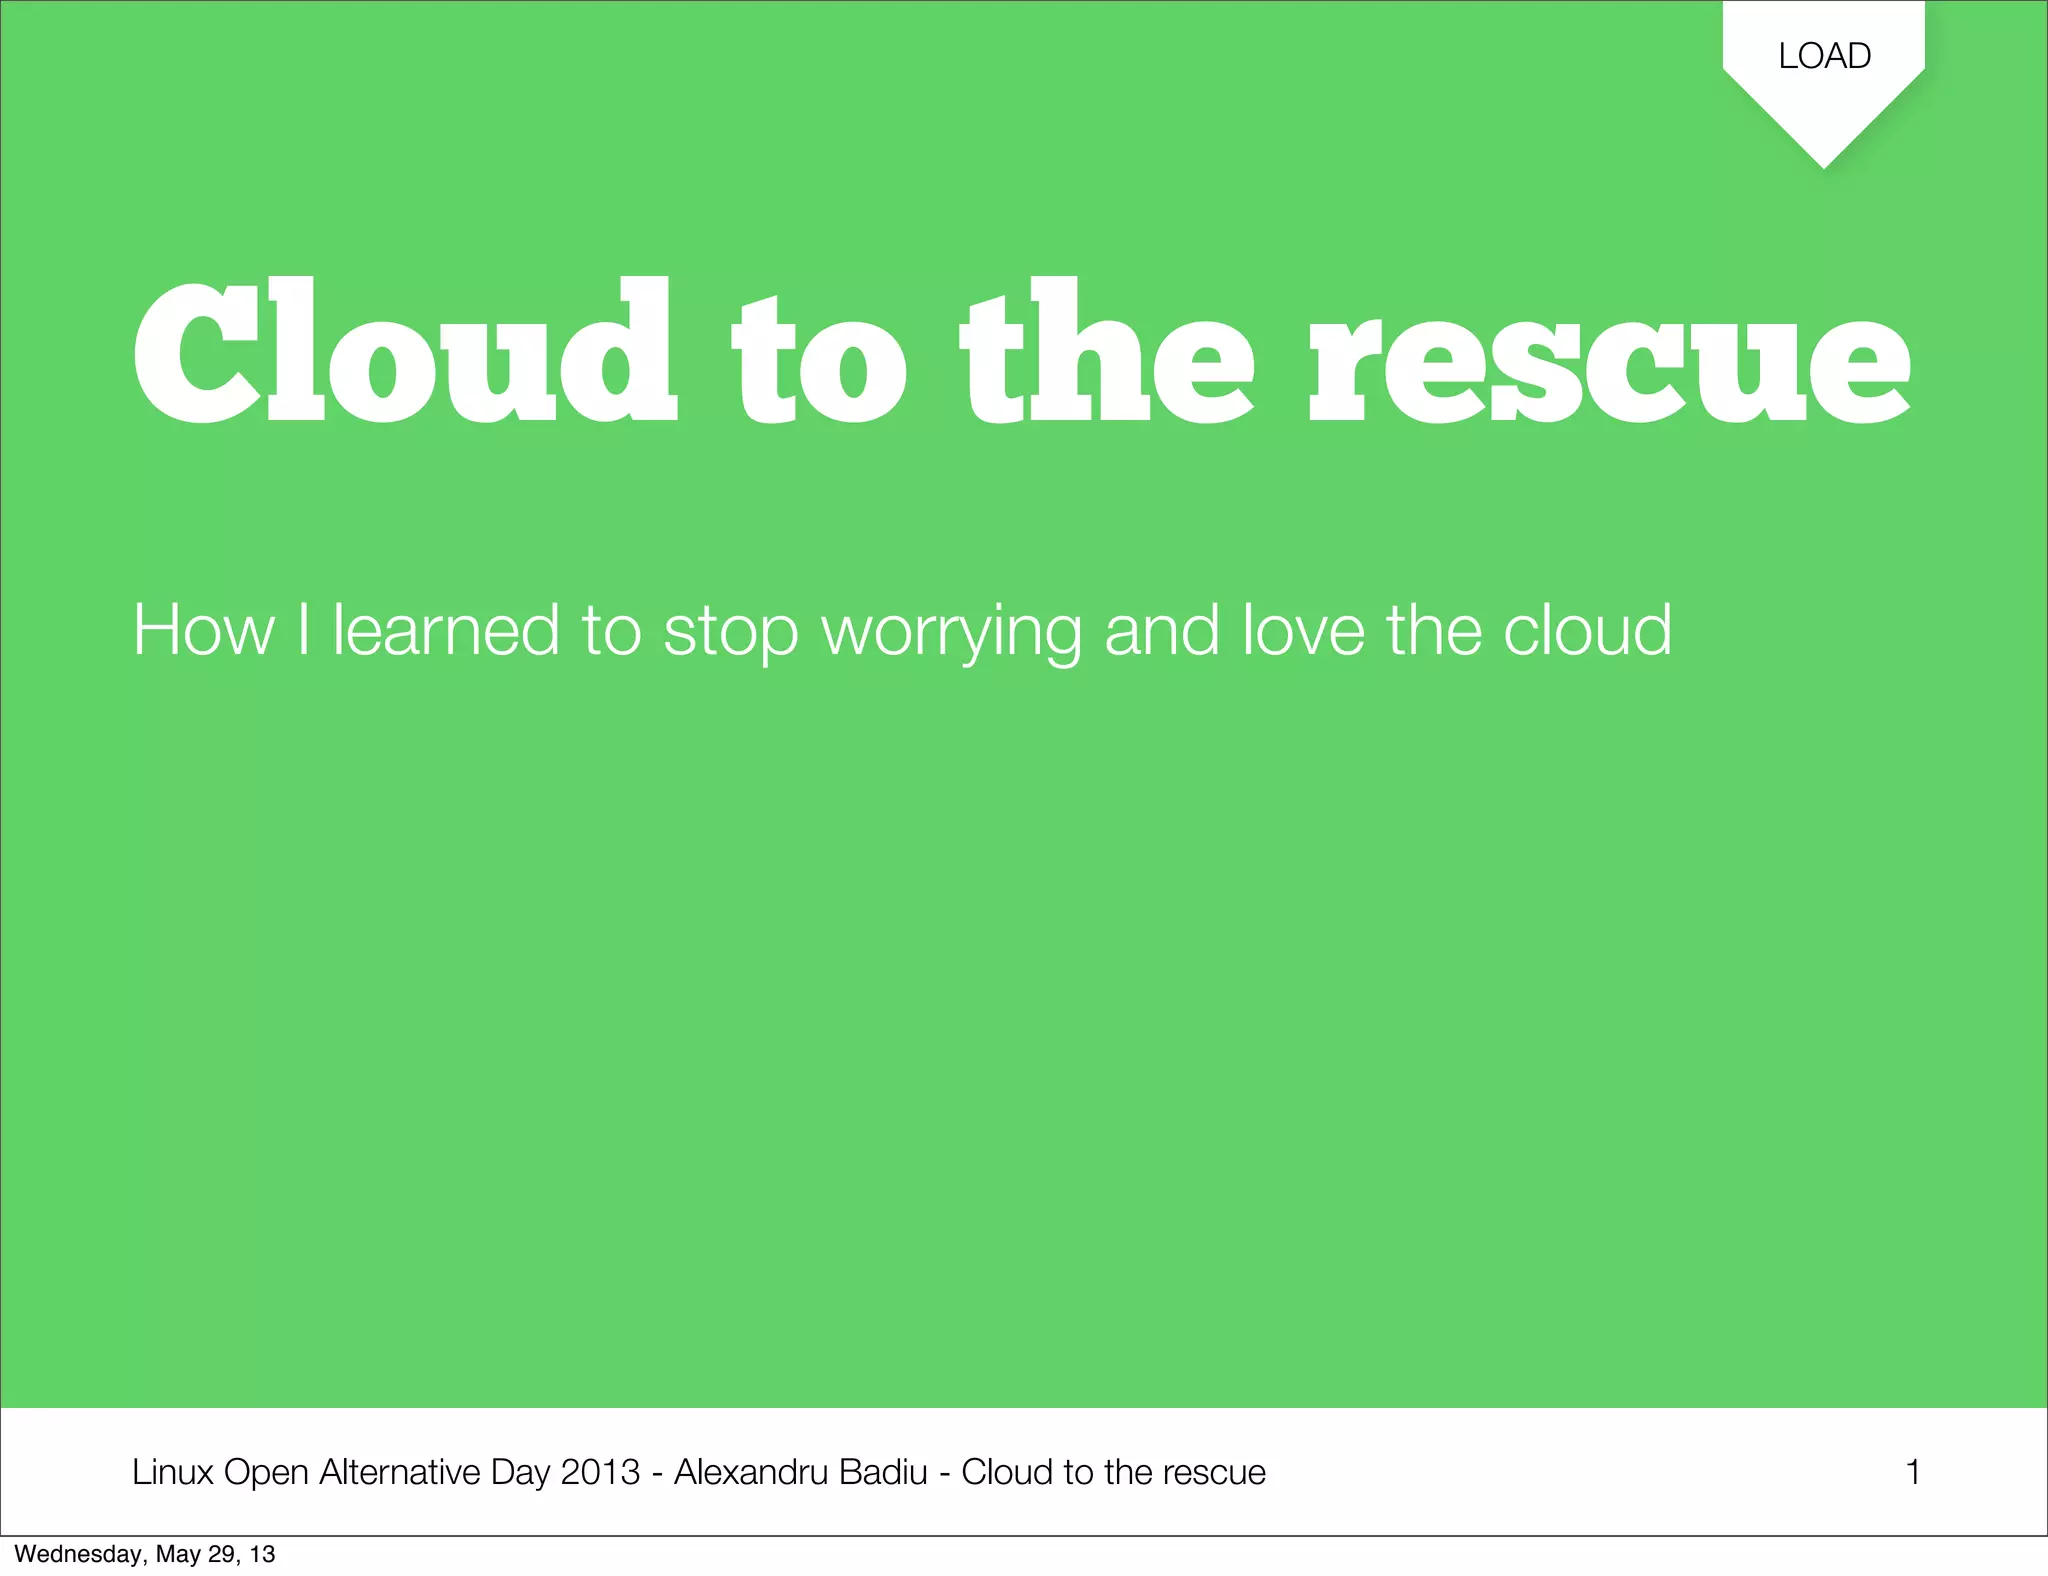Click the word "How" starting the subtitle

tap(203, 631)
